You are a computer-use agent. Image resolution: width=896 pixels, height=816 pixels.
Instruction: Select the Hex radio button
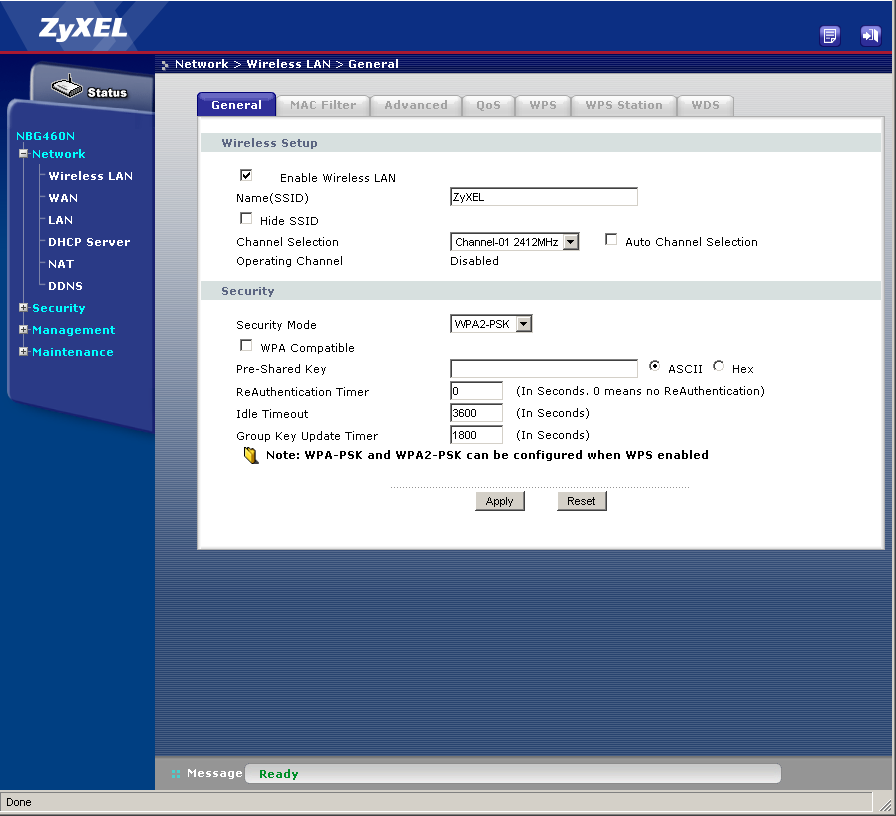(719, 367)
